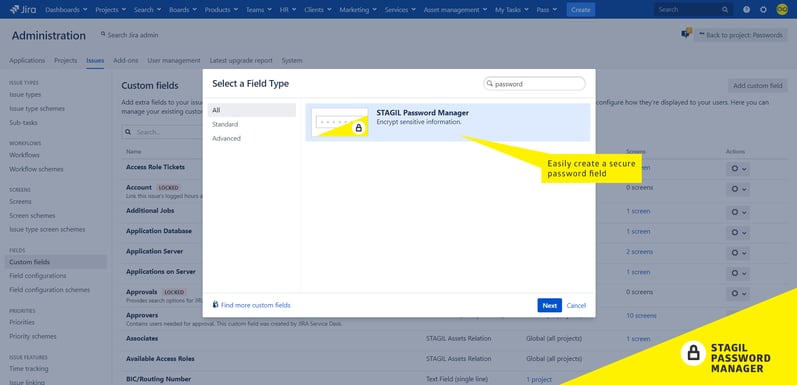Open the Projects dropdown menu
The image size is (797, 385).
click(x=110, y=10)
